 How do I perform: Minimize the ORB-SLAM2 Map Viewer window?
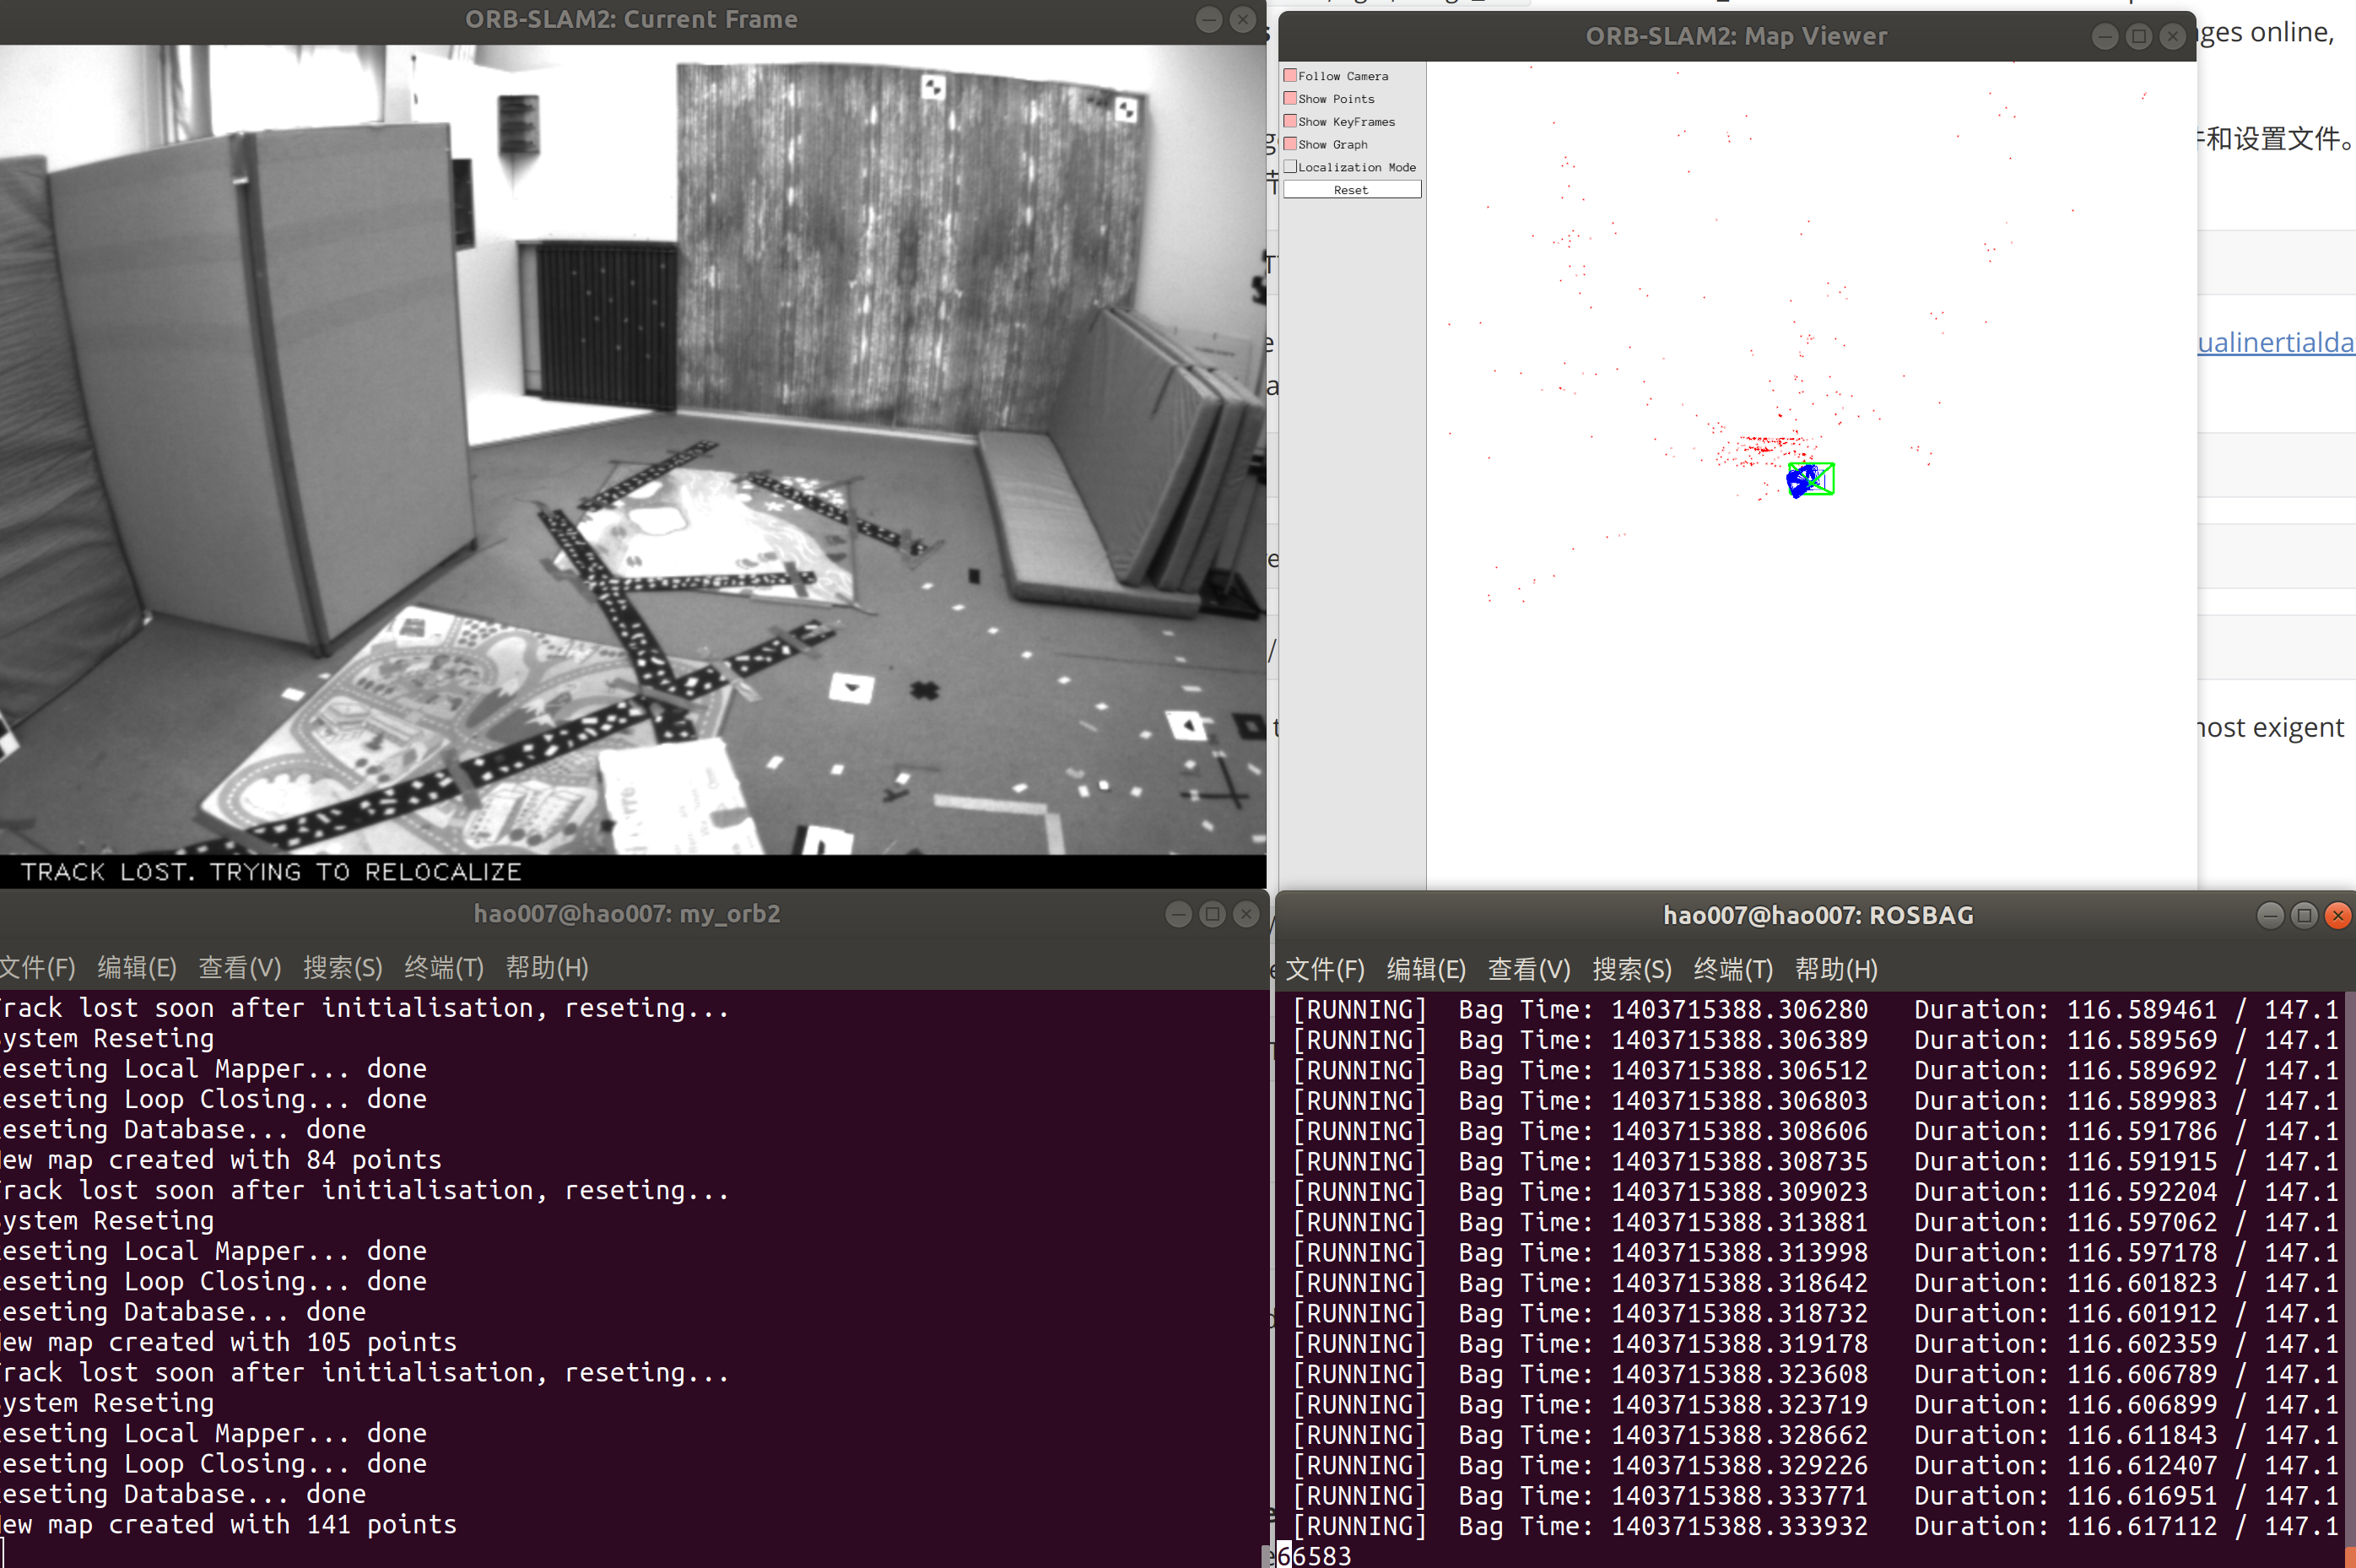[2105, 37]
